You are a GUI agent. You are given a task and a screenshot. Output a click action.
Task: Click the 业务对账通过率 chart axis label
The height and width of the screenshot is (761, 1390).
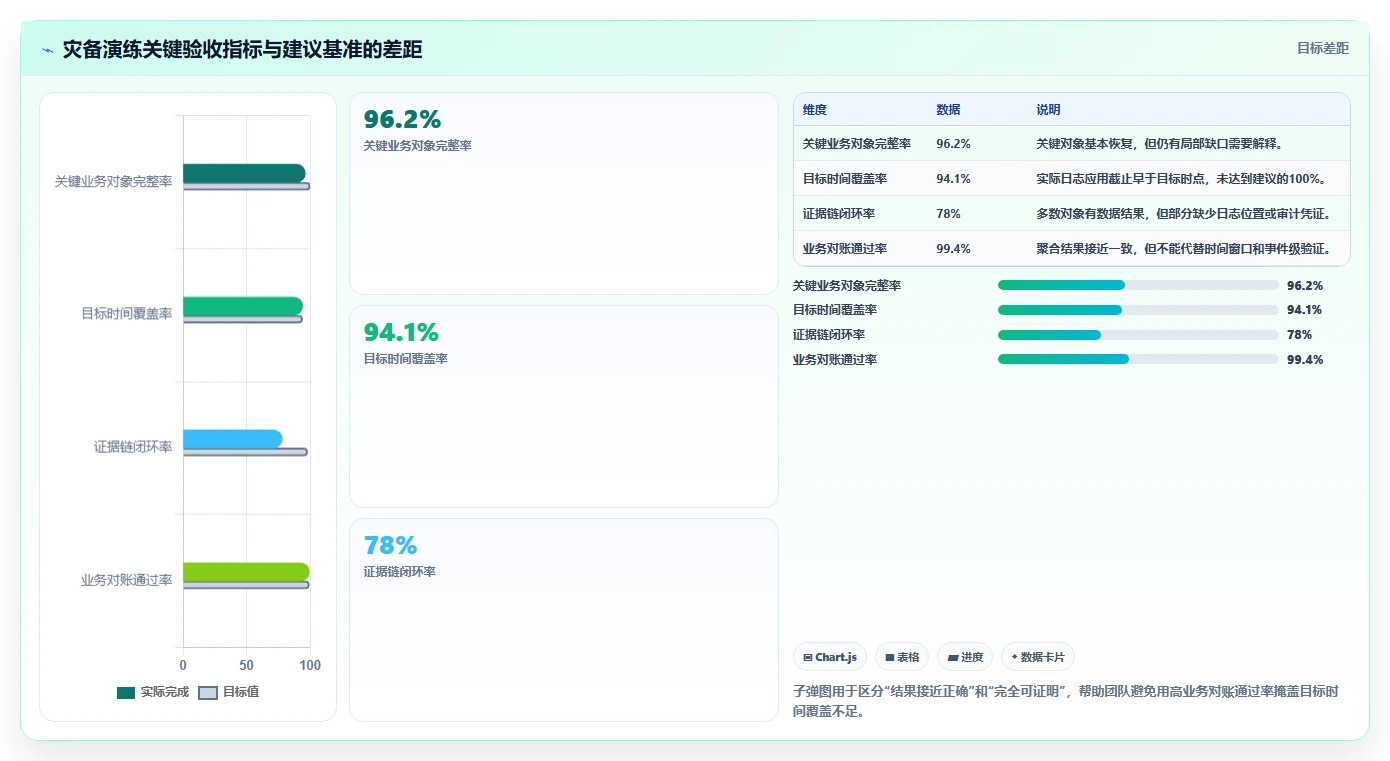[x=126, y=580]
